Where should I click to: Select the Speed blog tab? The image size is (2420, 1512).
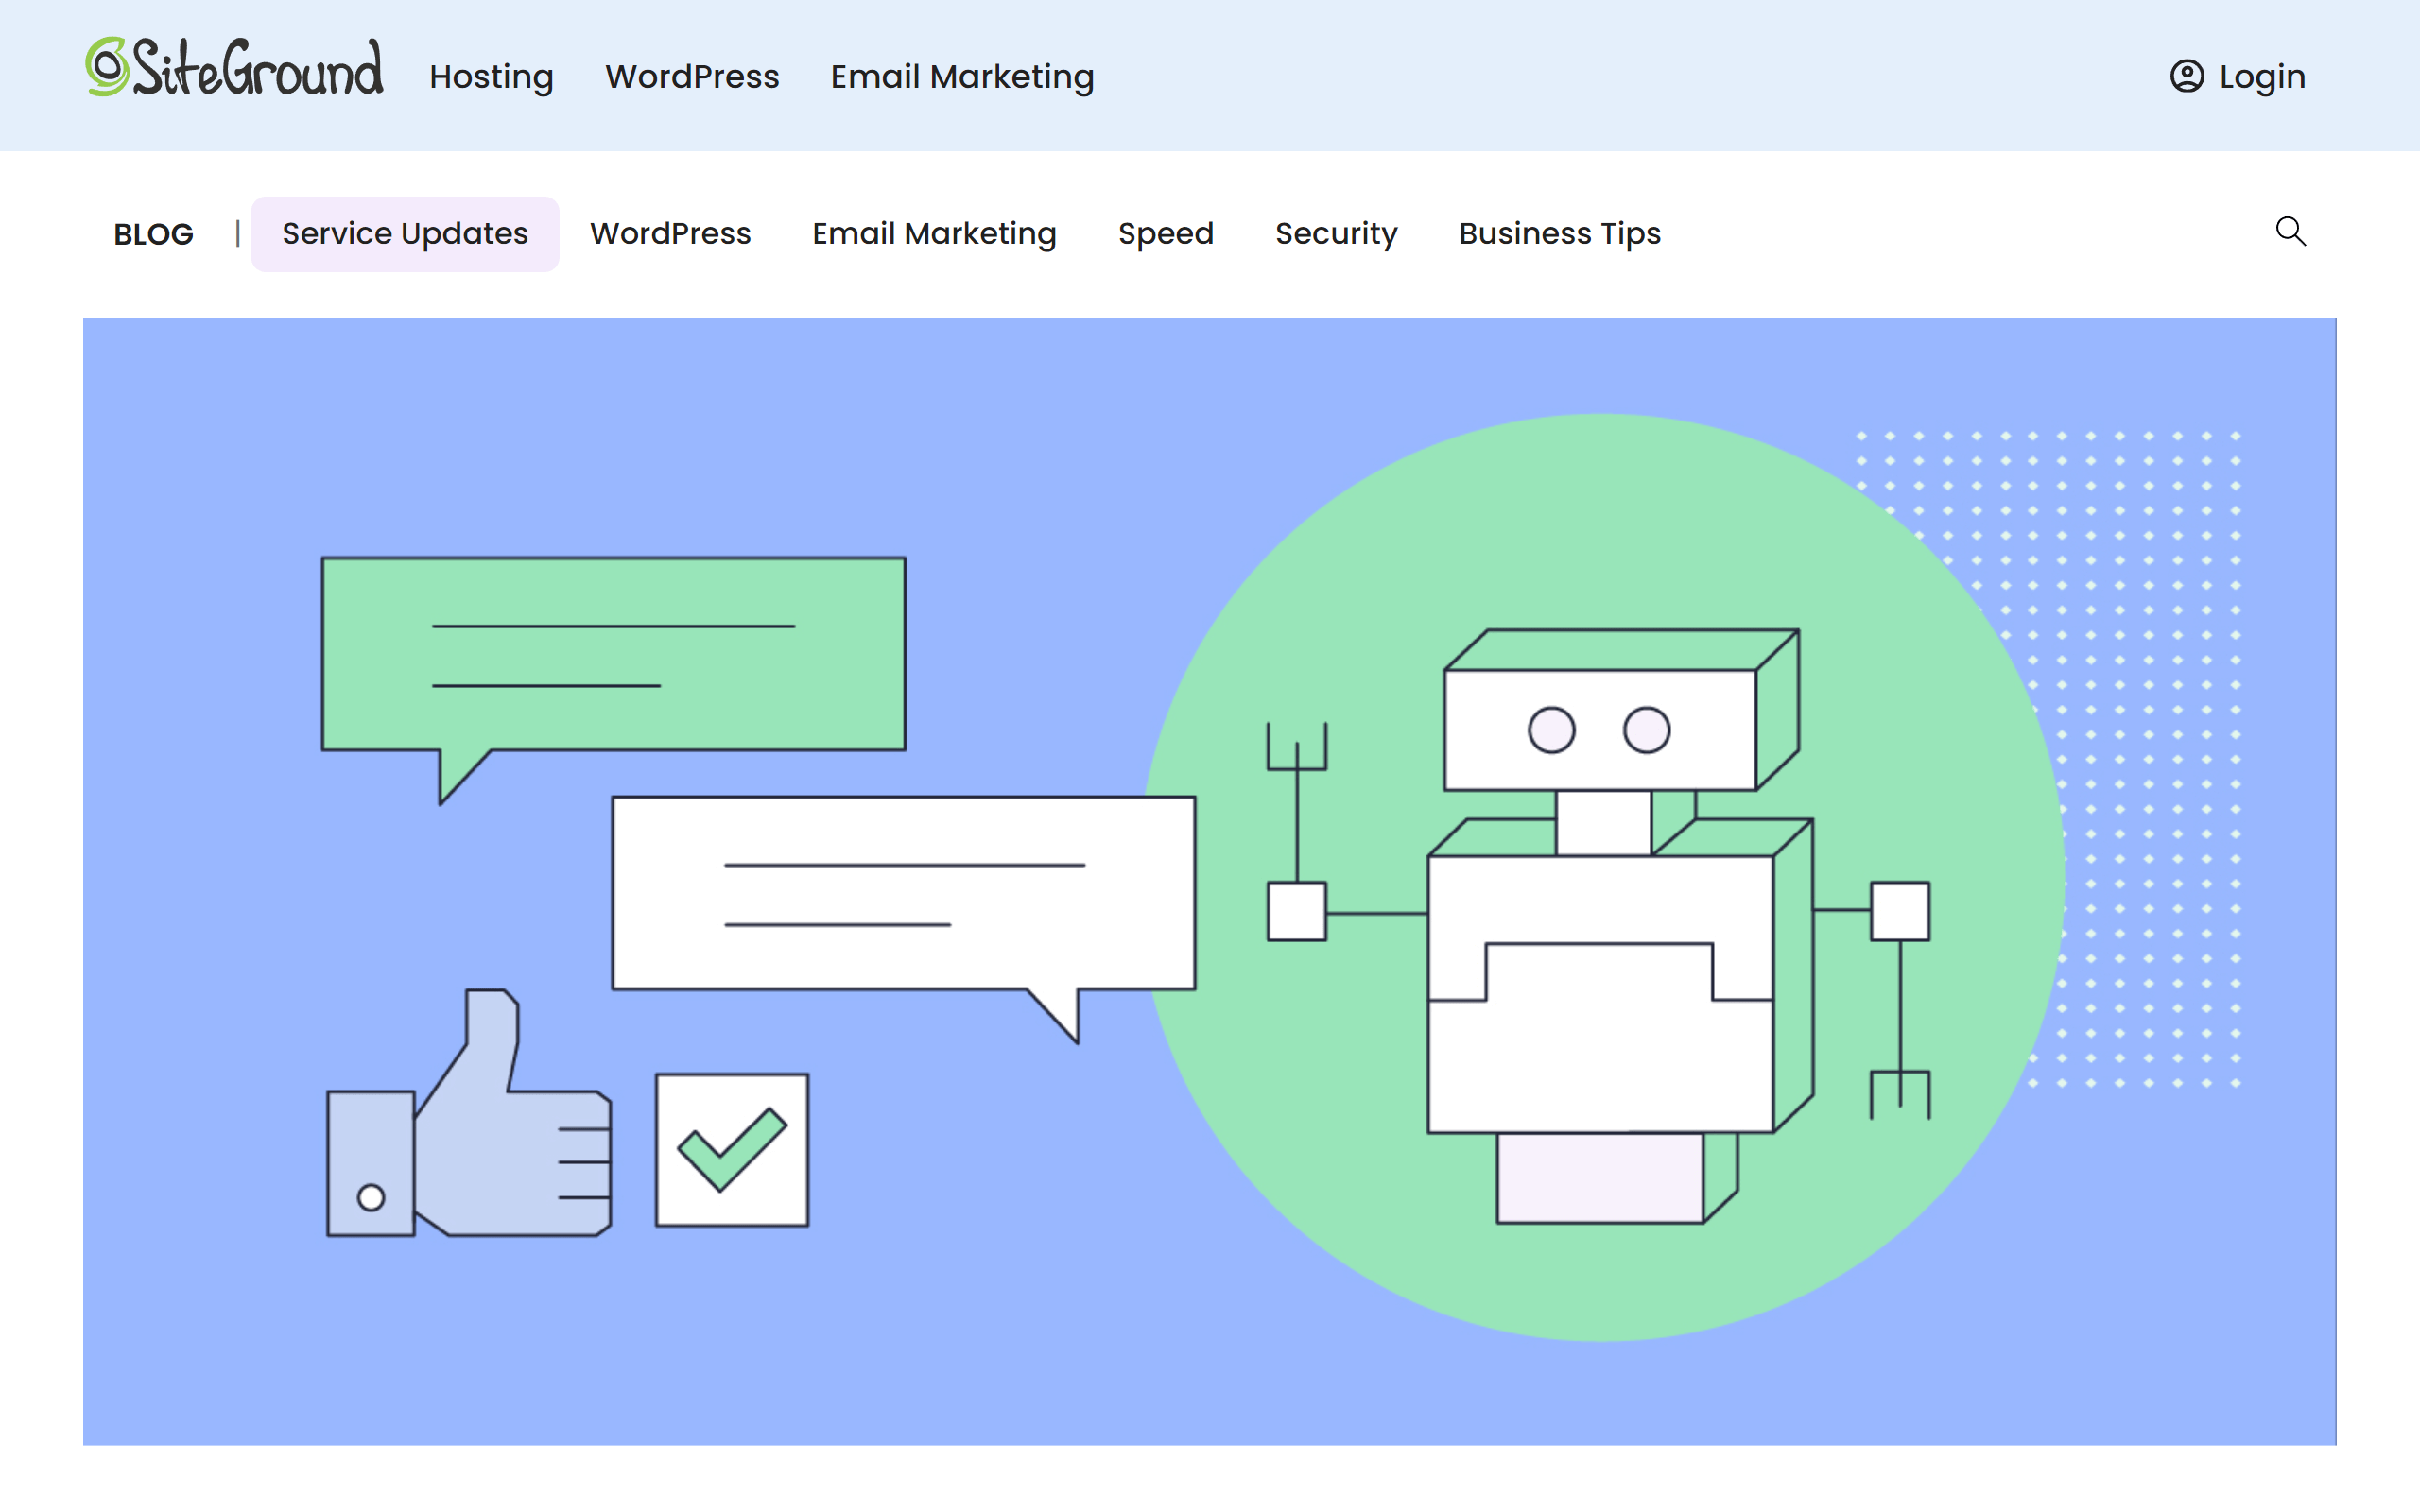pyautogui.click(x=1164, y=232)
